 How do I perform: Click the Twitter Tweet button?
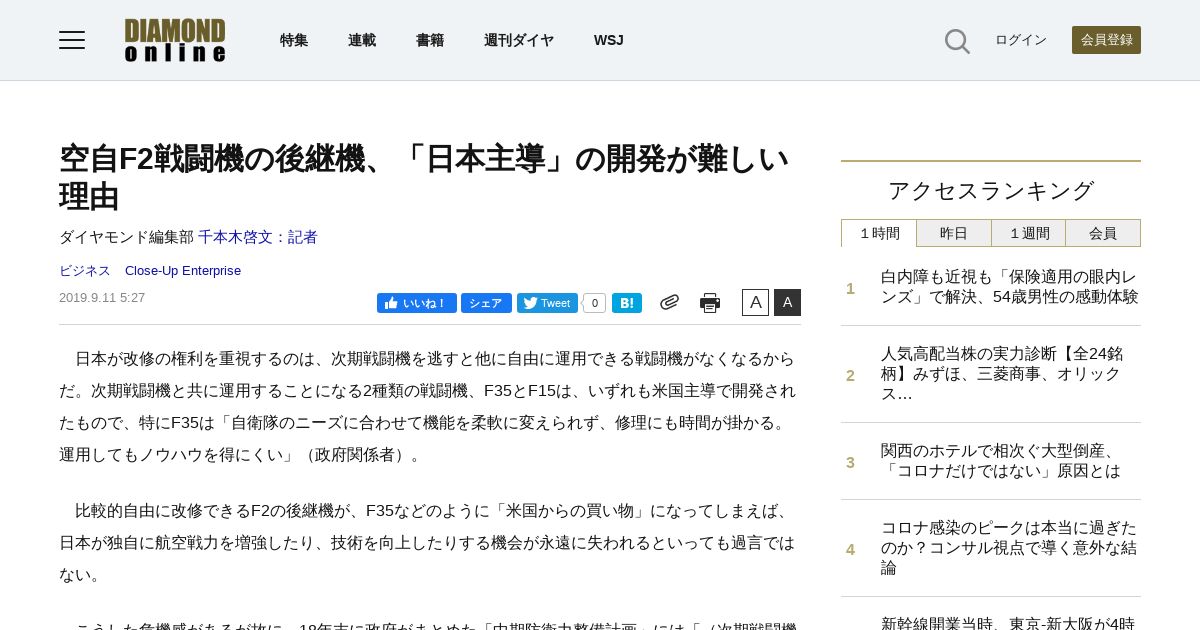(x=547, y=303)
